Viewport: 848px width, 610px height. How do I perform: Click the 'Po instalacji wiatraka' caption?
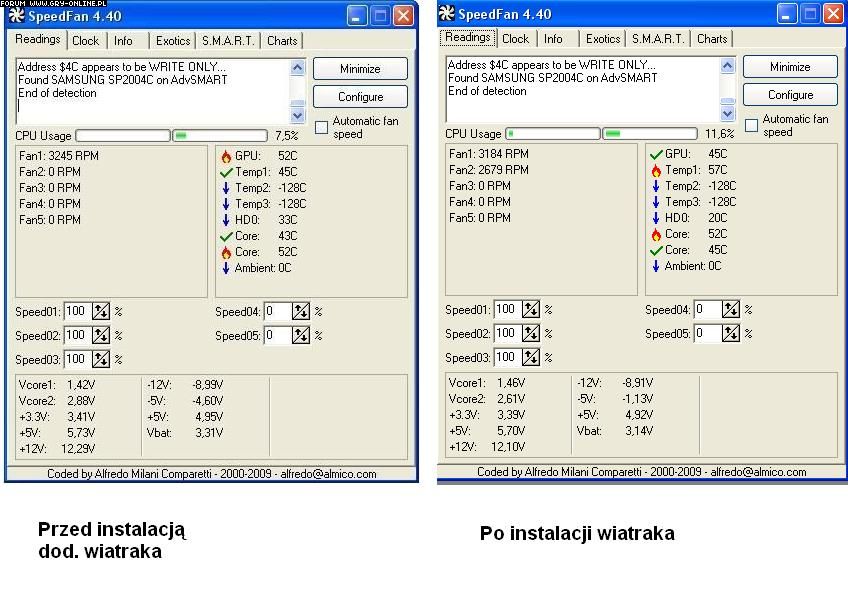577,534
